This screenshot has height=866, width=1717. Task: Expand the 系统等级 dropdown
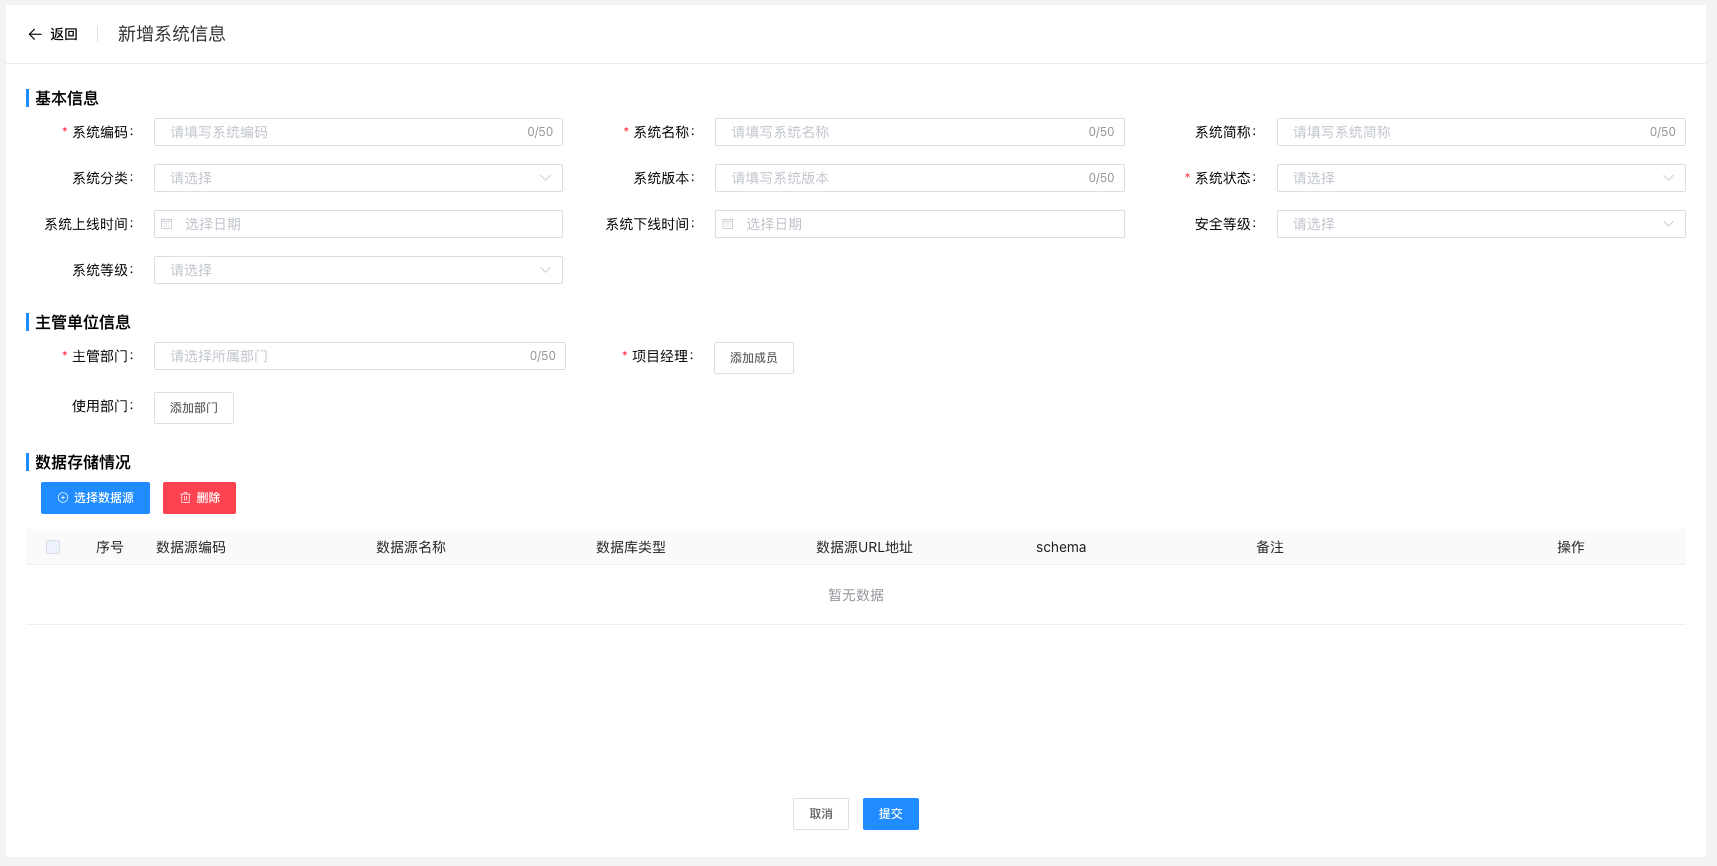pos(358,270)
